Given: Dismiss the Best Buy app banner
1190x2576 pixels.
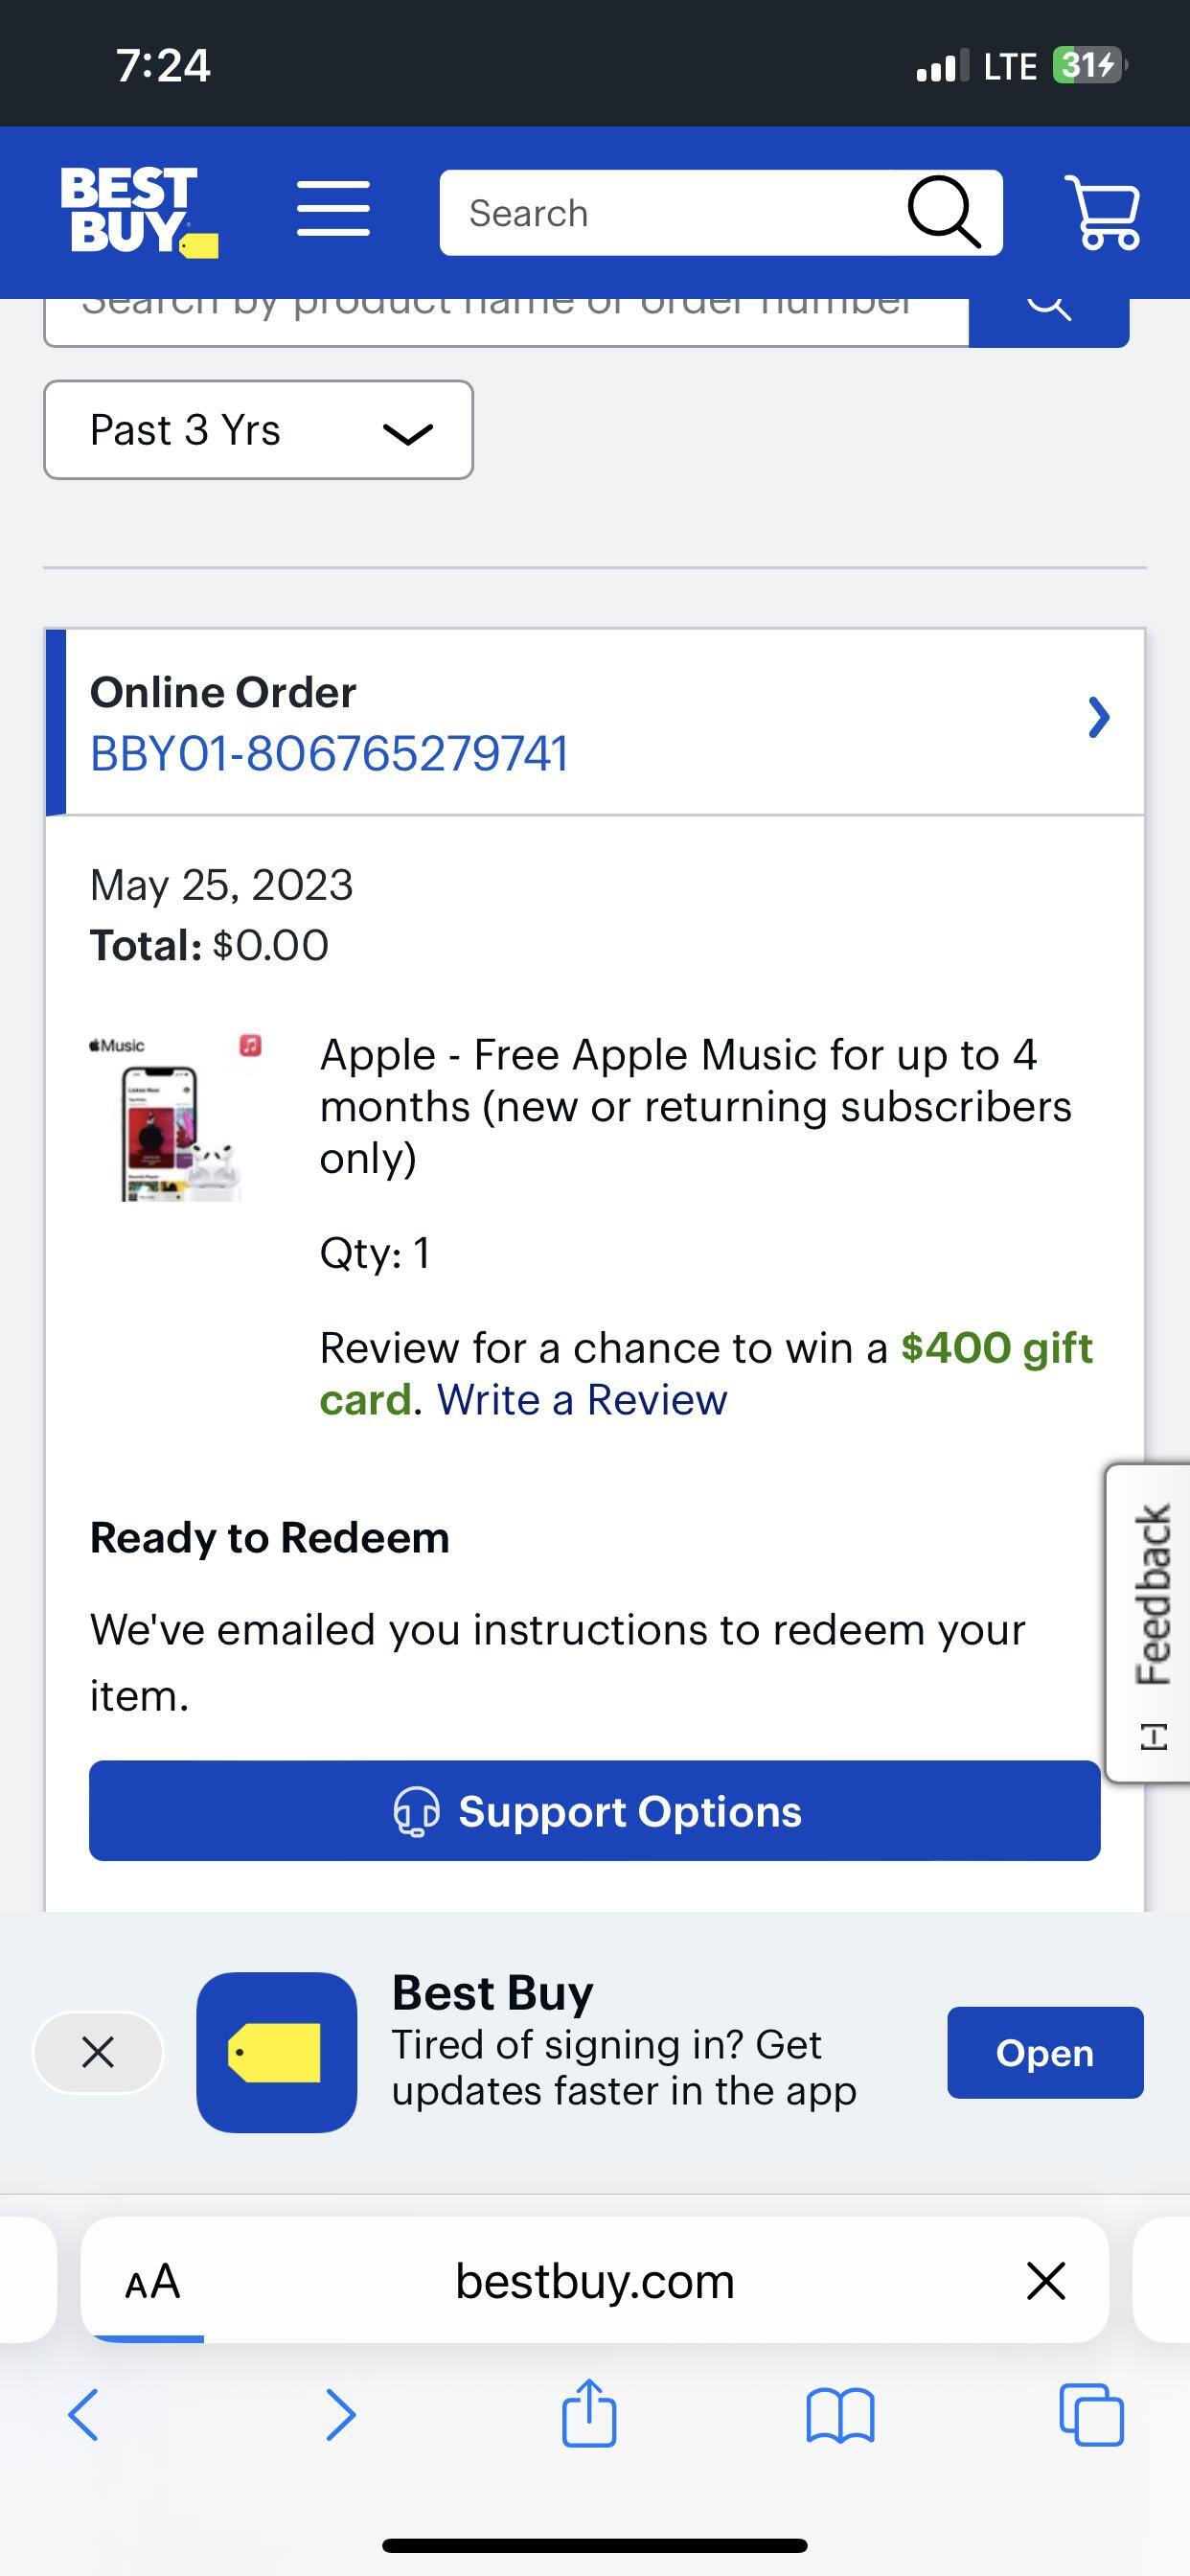Looking at the screenshot, I should (98, 2052).
